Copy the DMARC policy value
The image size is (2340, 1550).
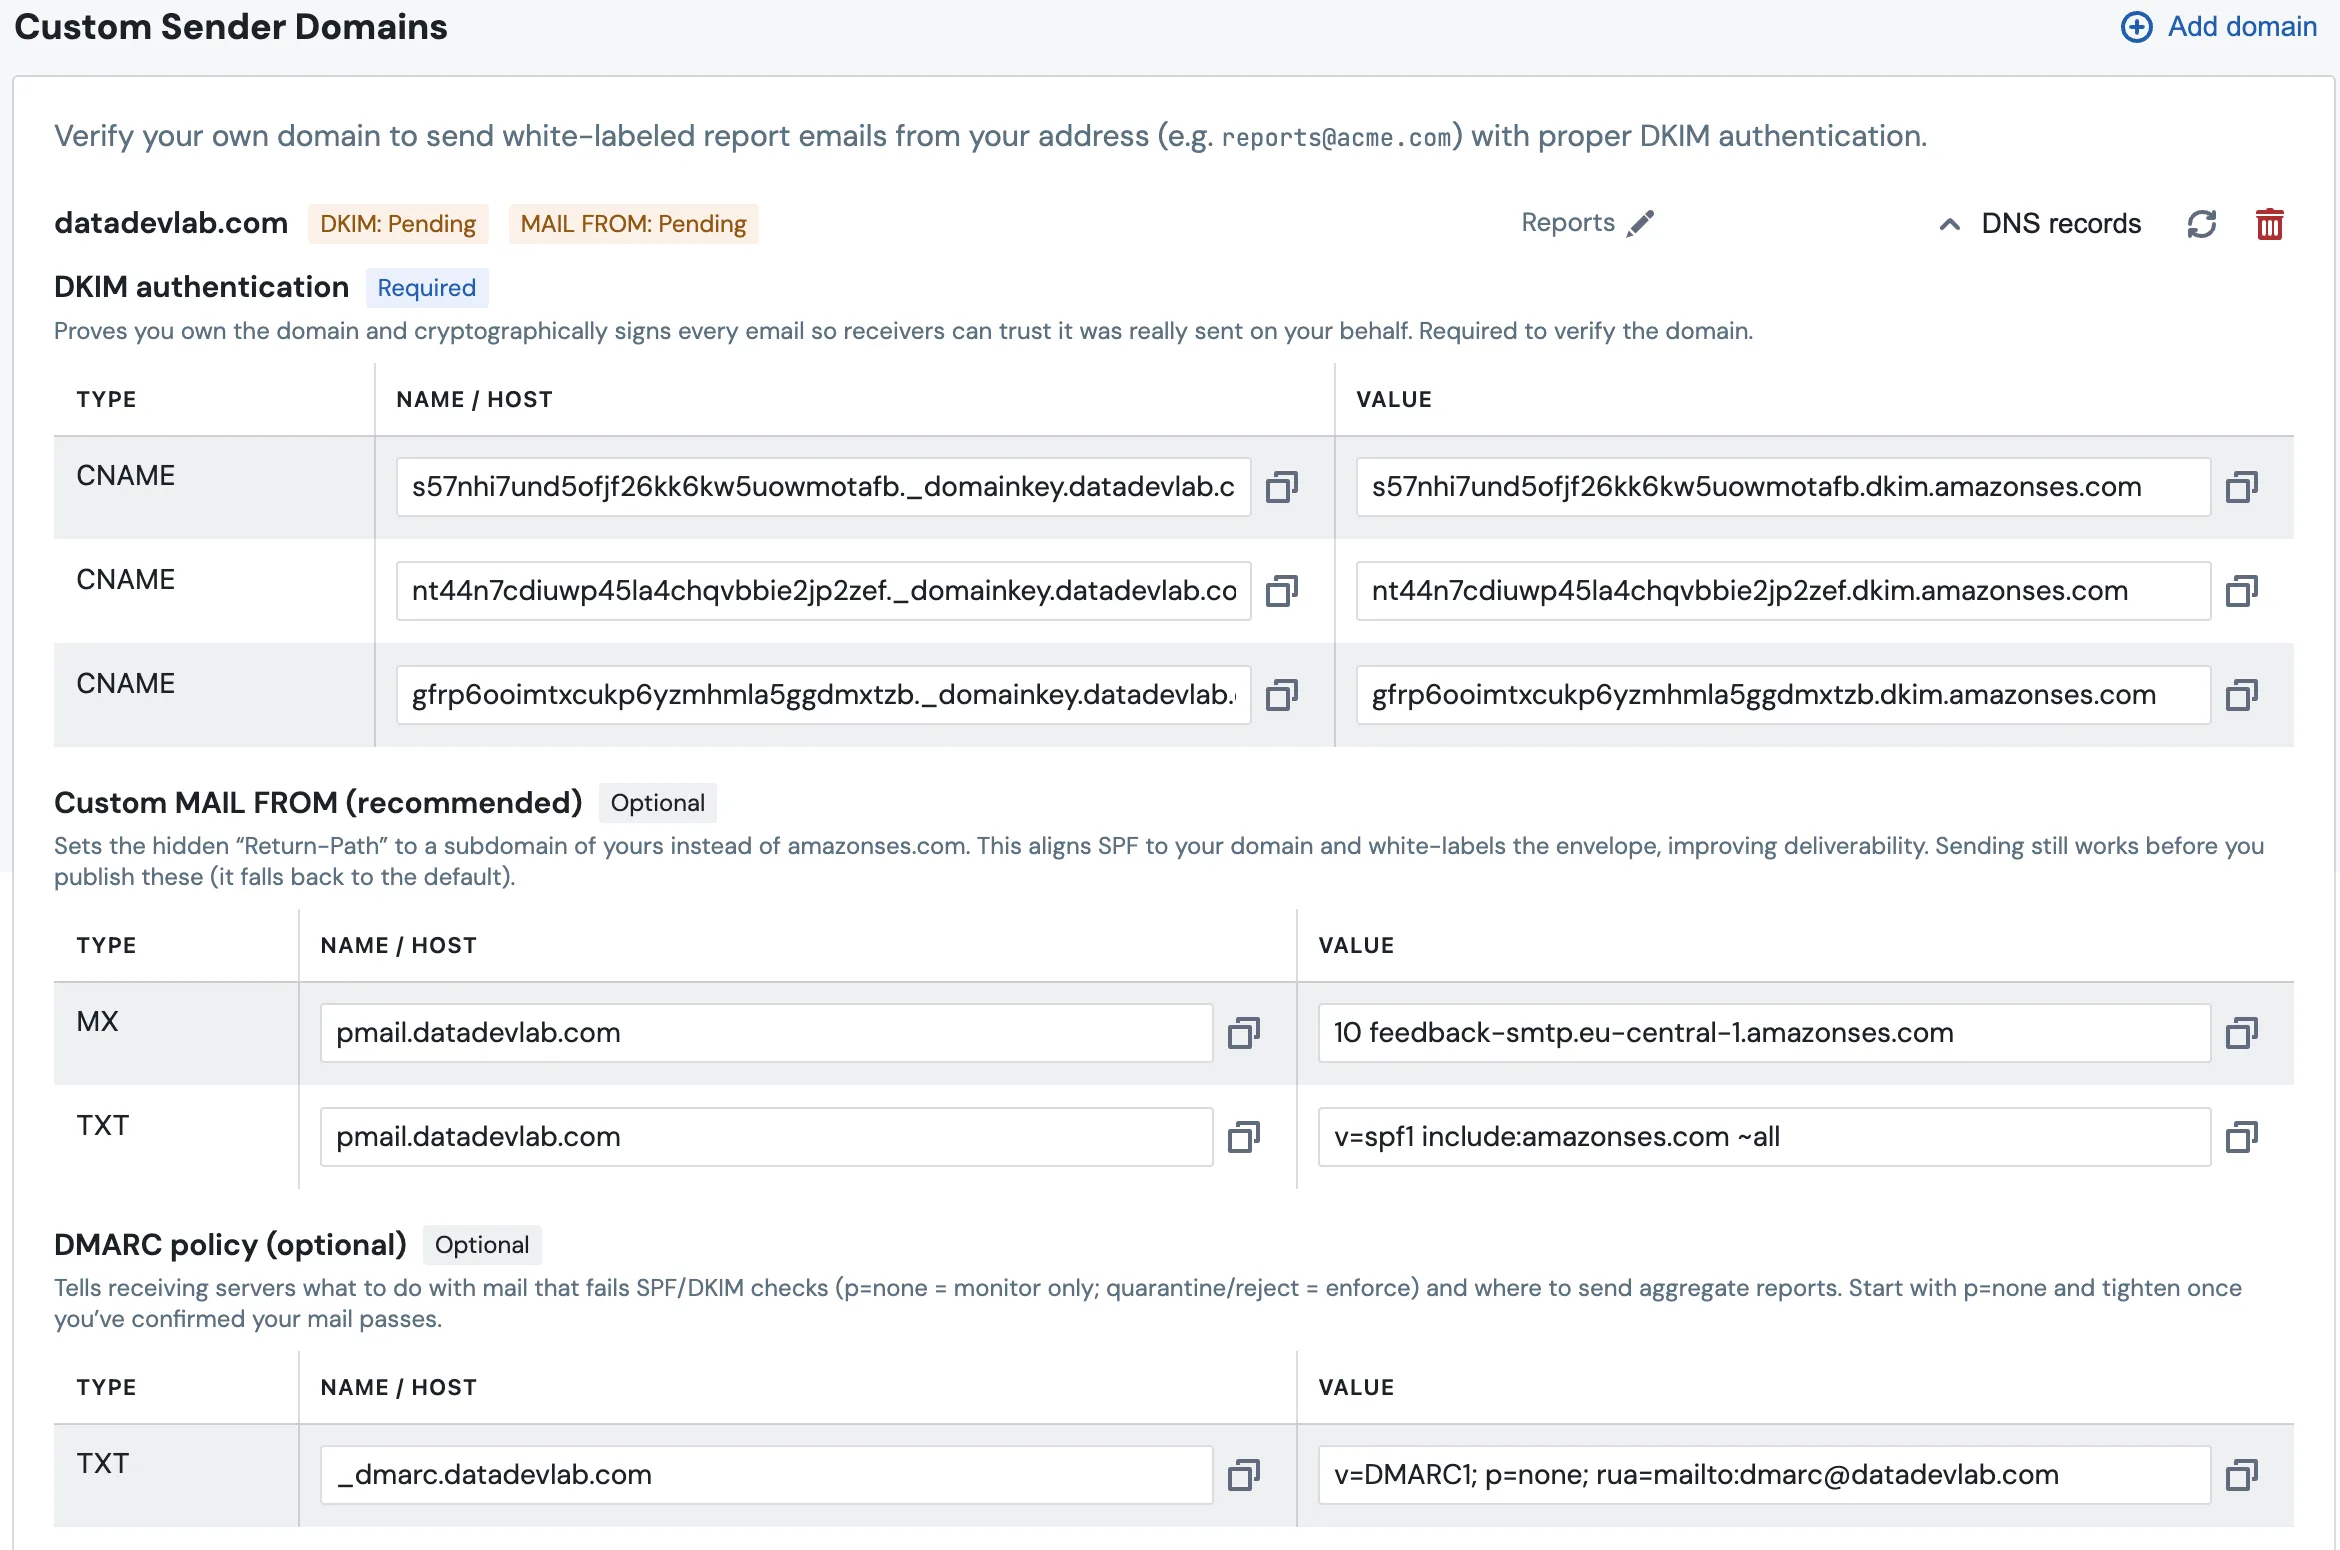click(2241, 1475)
